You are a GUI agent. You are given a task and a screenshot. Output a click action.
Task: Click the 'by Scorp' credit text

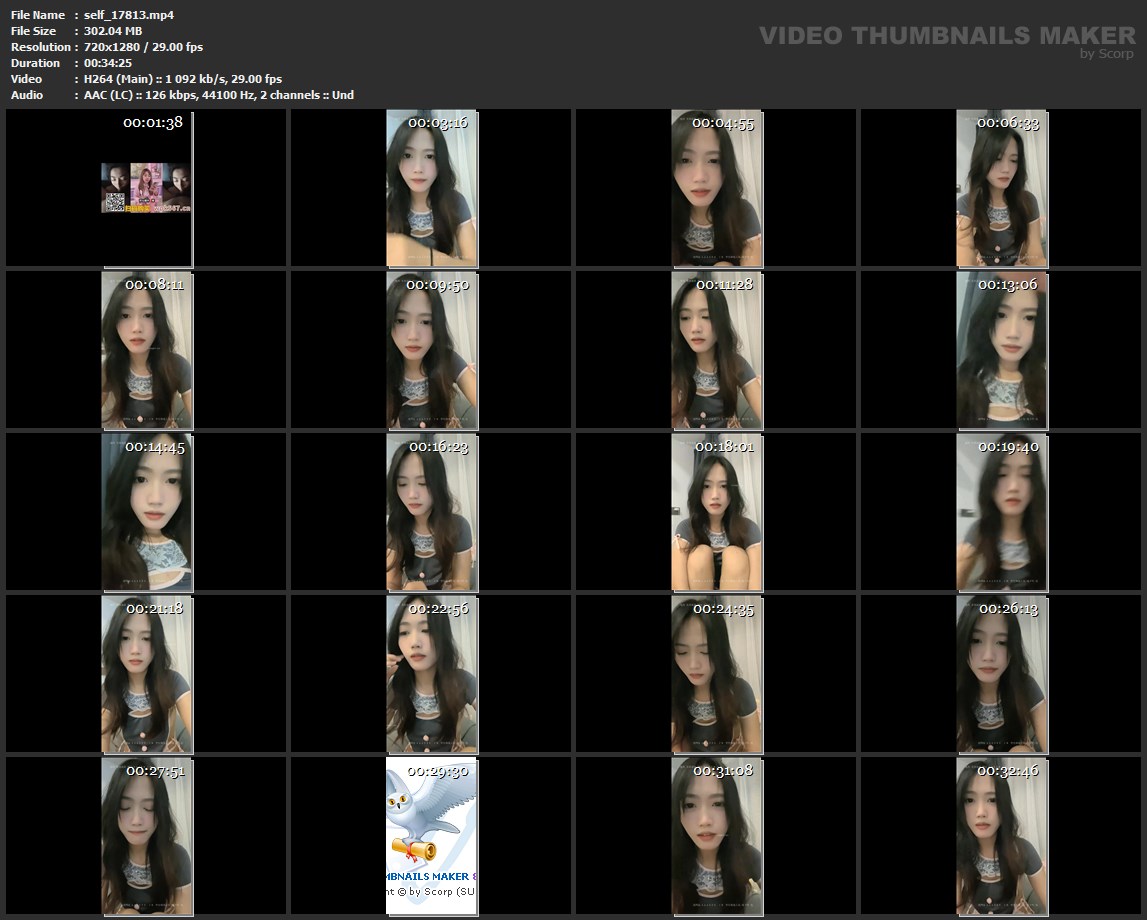point(1106,54)
